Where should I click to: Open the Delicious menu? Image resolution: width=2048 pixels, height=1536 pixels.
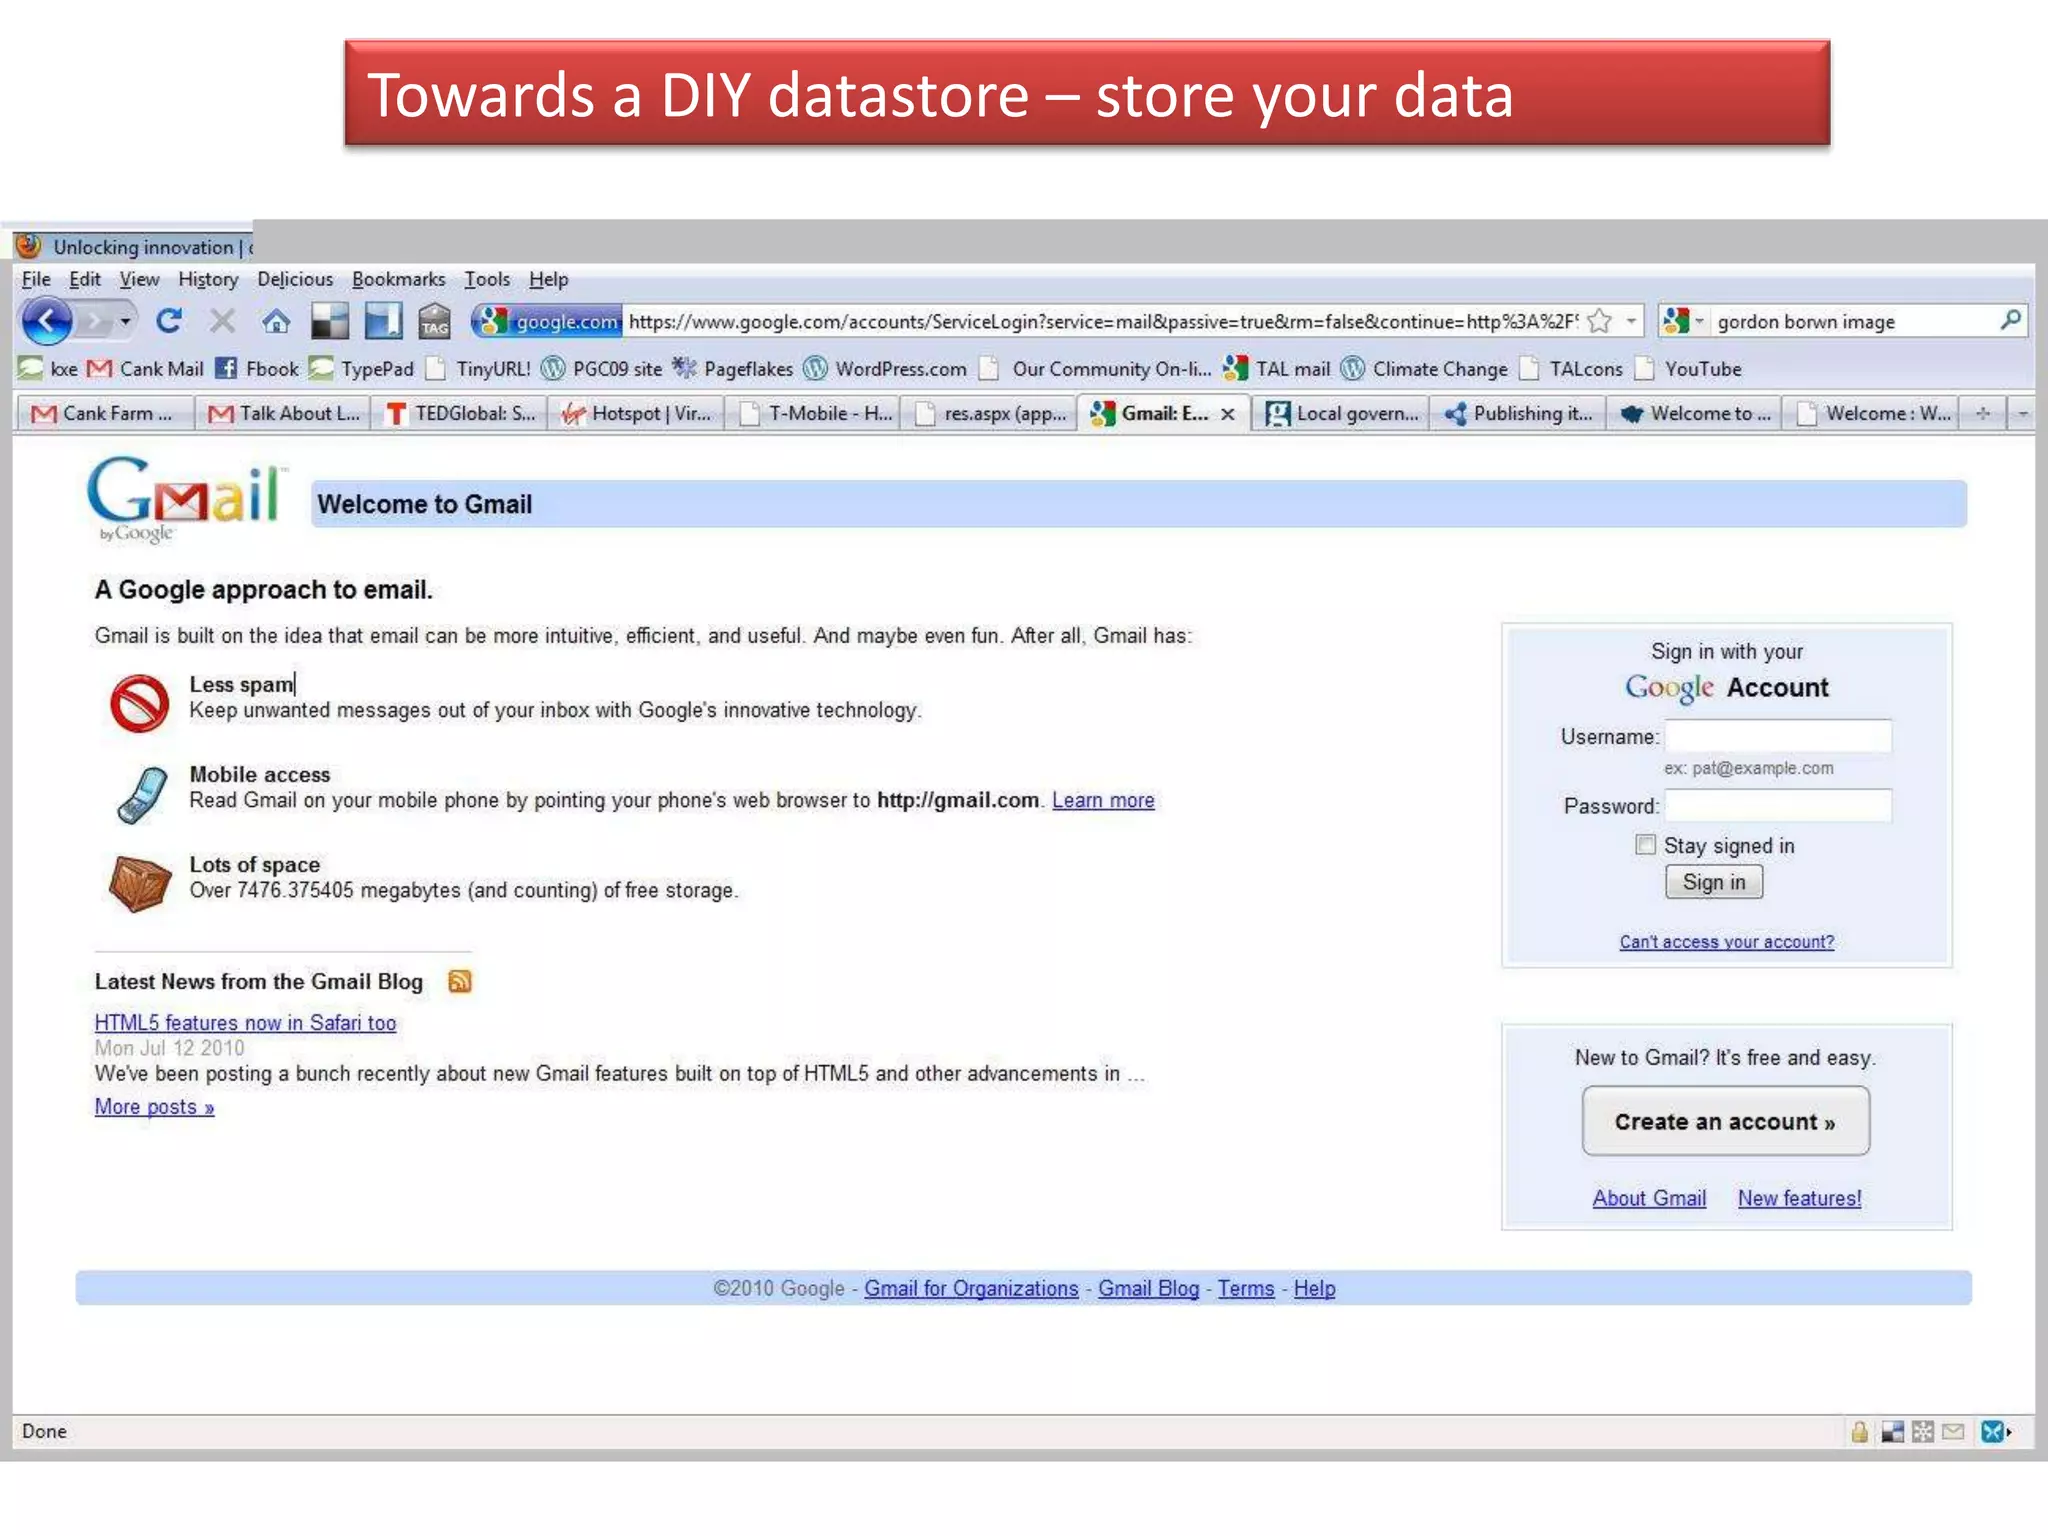click(295, 279)
